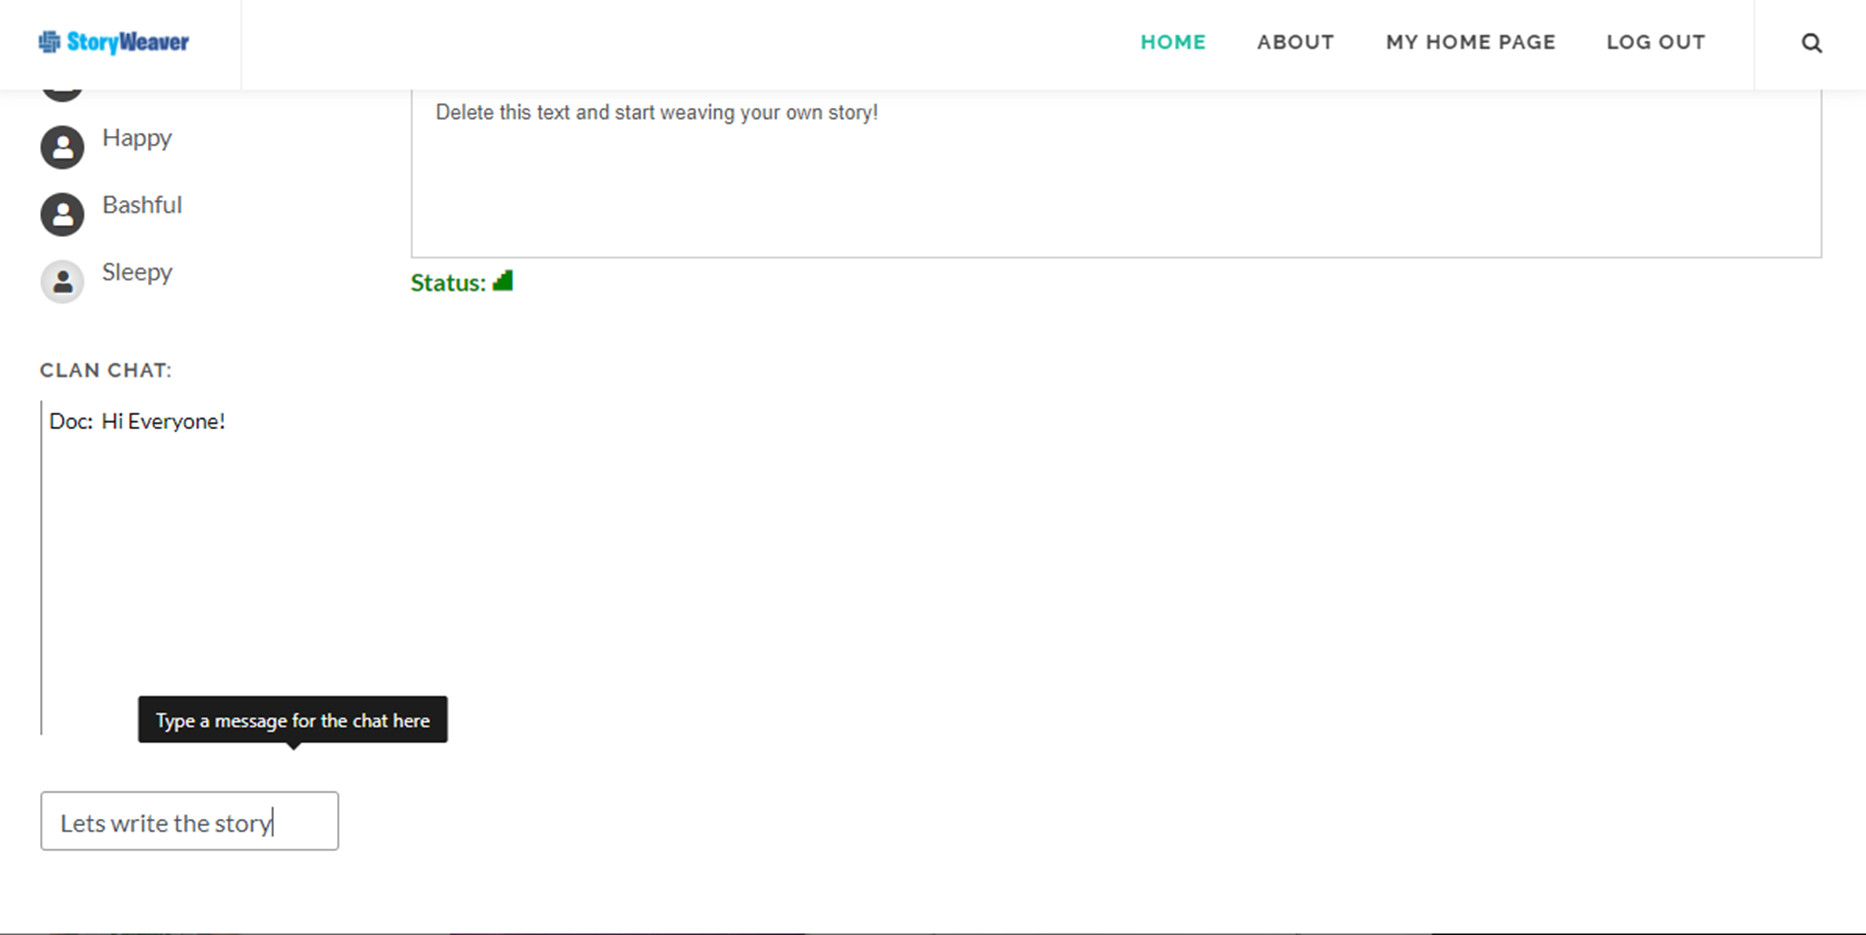Viewport: 1866px width, 935px height.
Task: Click the chat message 'Hi Everyone!'
Action: (x=163, y=421)
